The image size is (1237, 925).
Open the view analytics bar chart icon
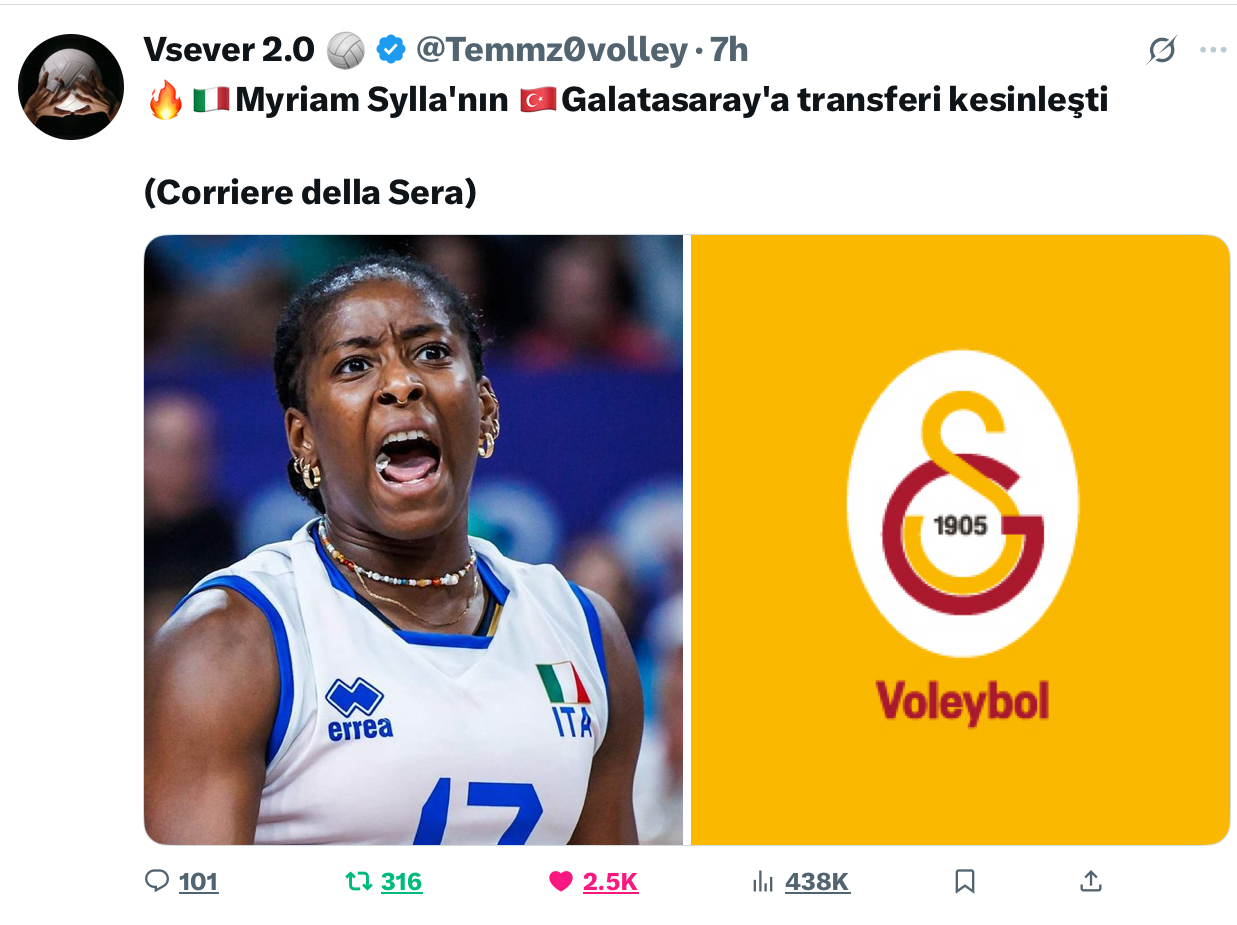point(763,881)
